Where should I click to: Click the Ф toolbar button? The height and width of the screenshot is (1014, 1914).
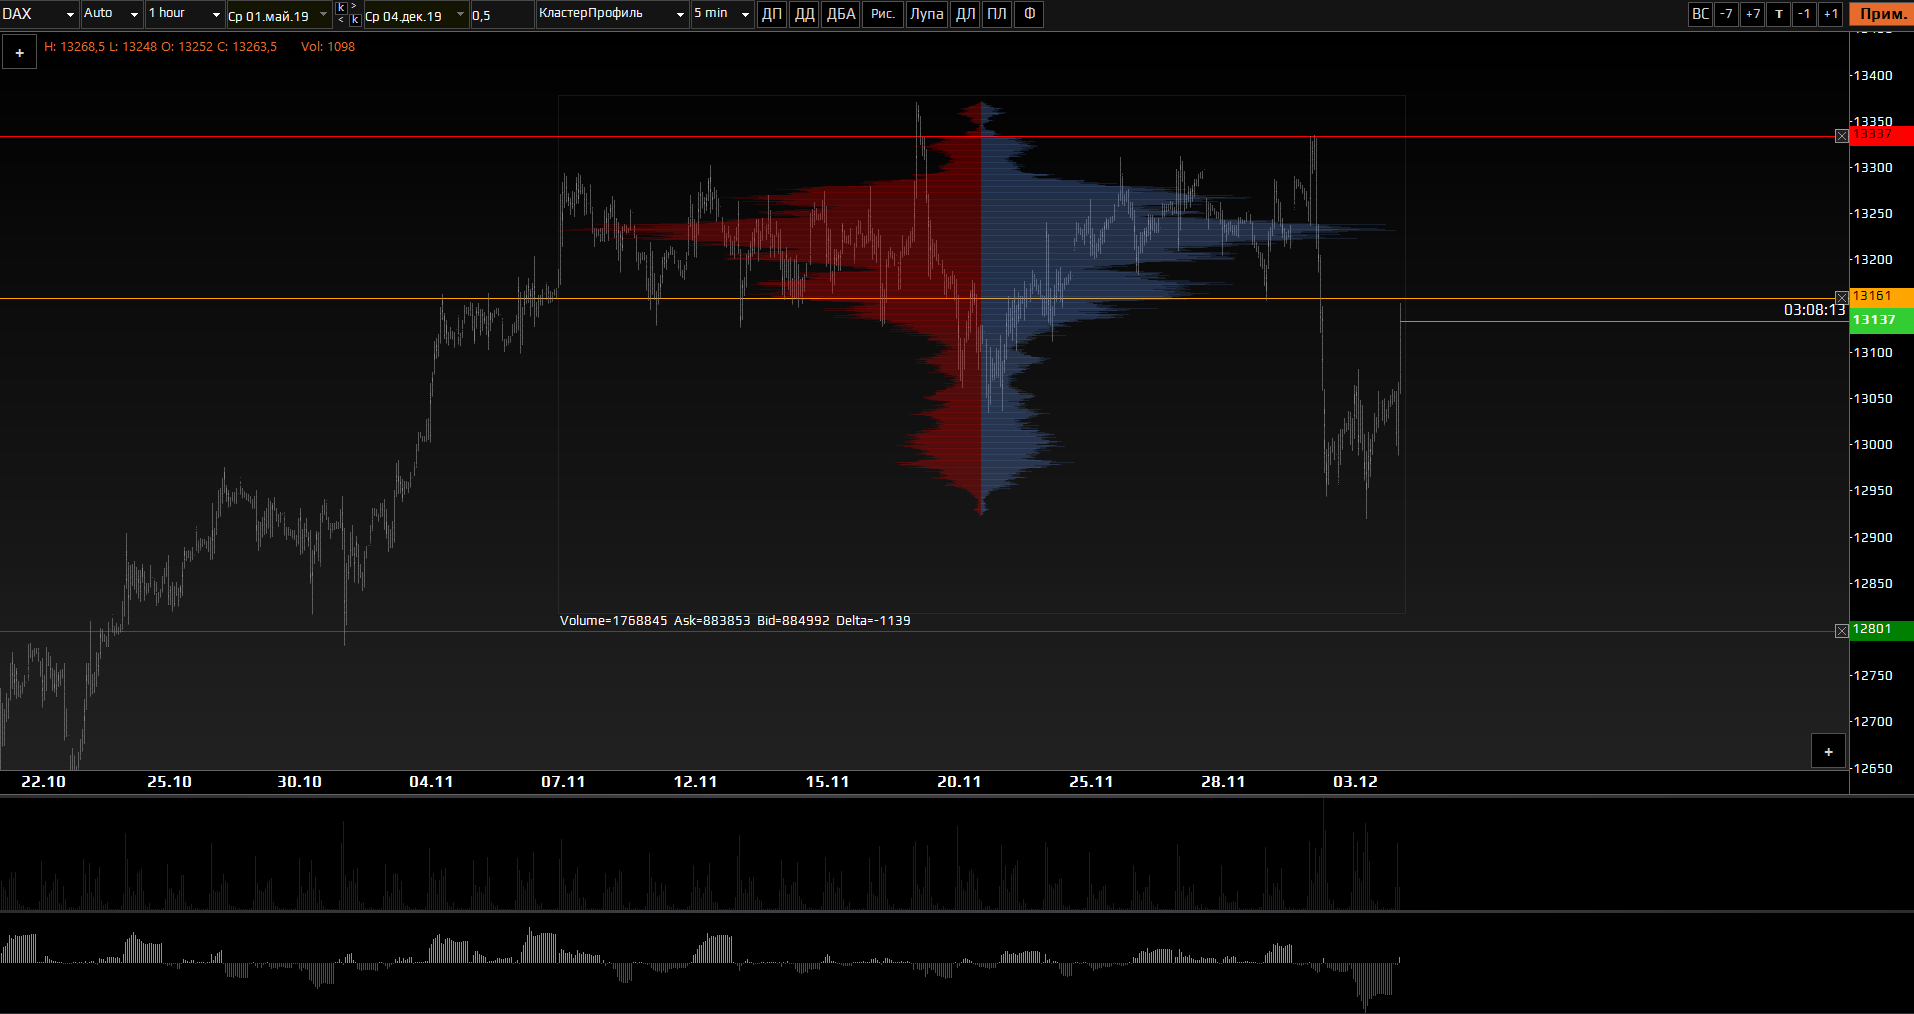pos(1029,14)
